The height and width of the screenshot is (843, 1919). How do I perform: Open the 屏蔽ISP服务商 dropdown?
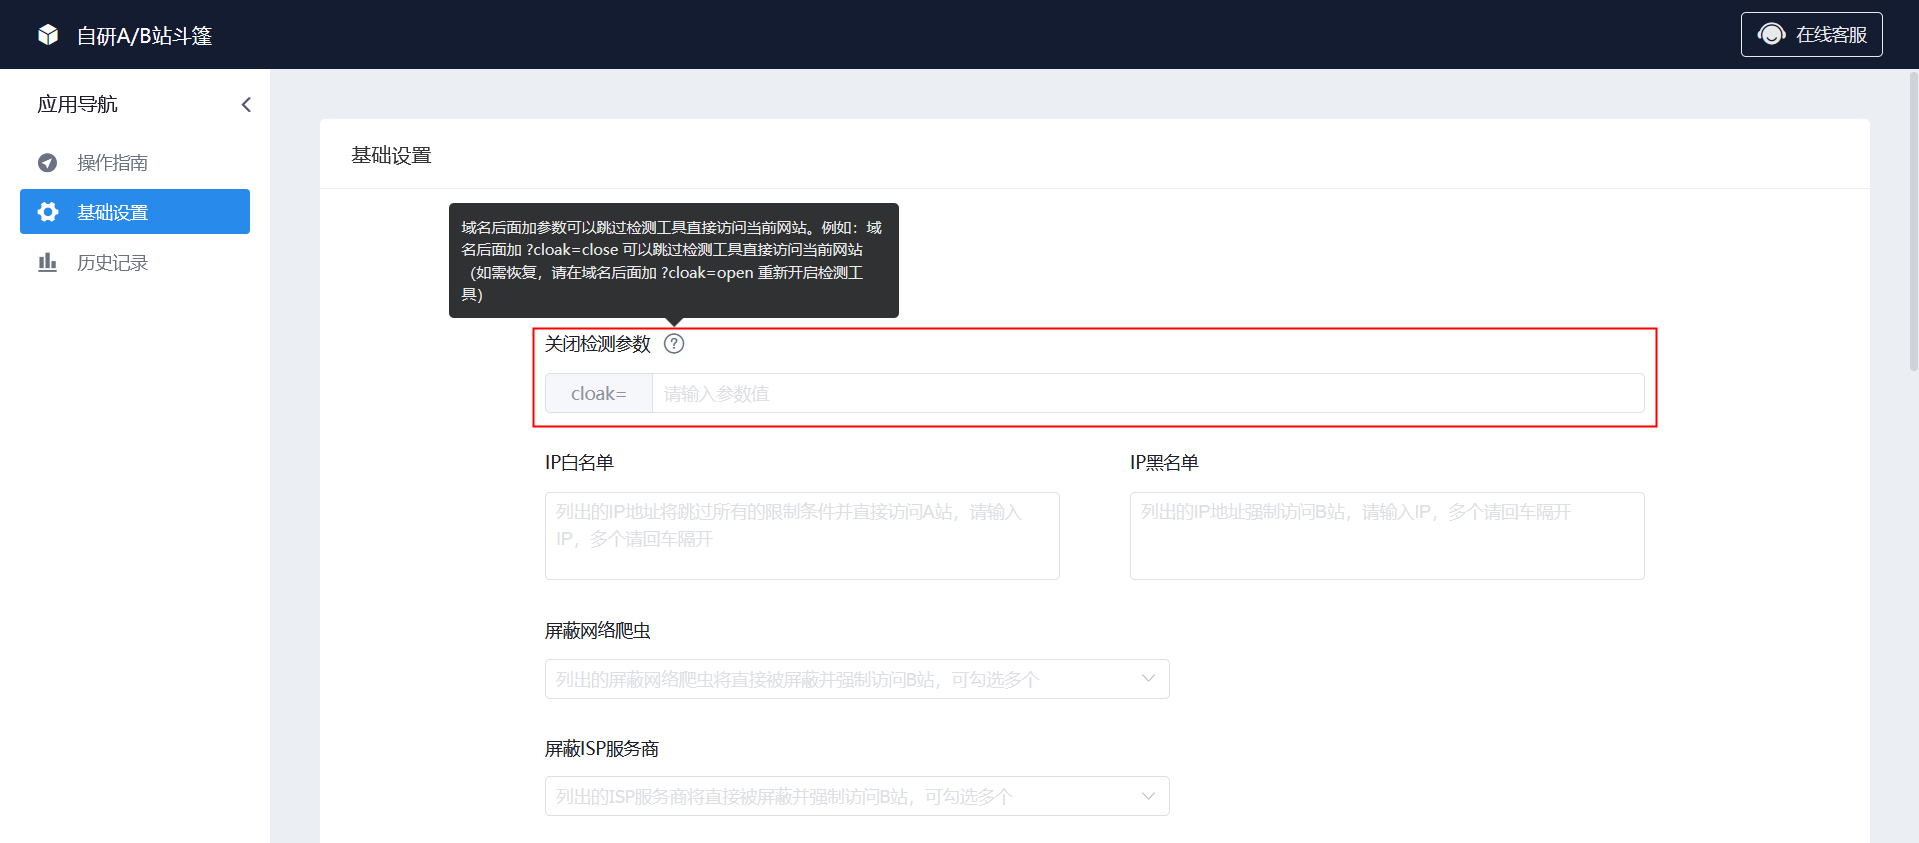857,796
